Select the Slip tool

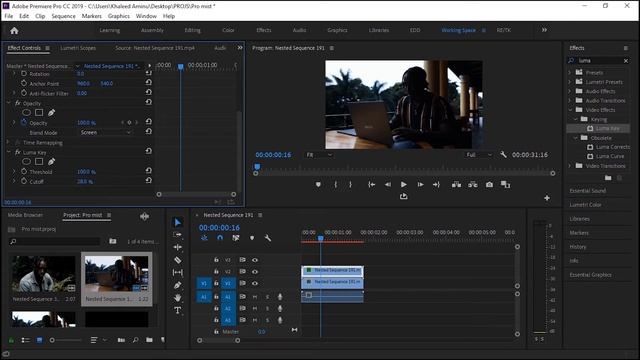[x=177, y=272]
